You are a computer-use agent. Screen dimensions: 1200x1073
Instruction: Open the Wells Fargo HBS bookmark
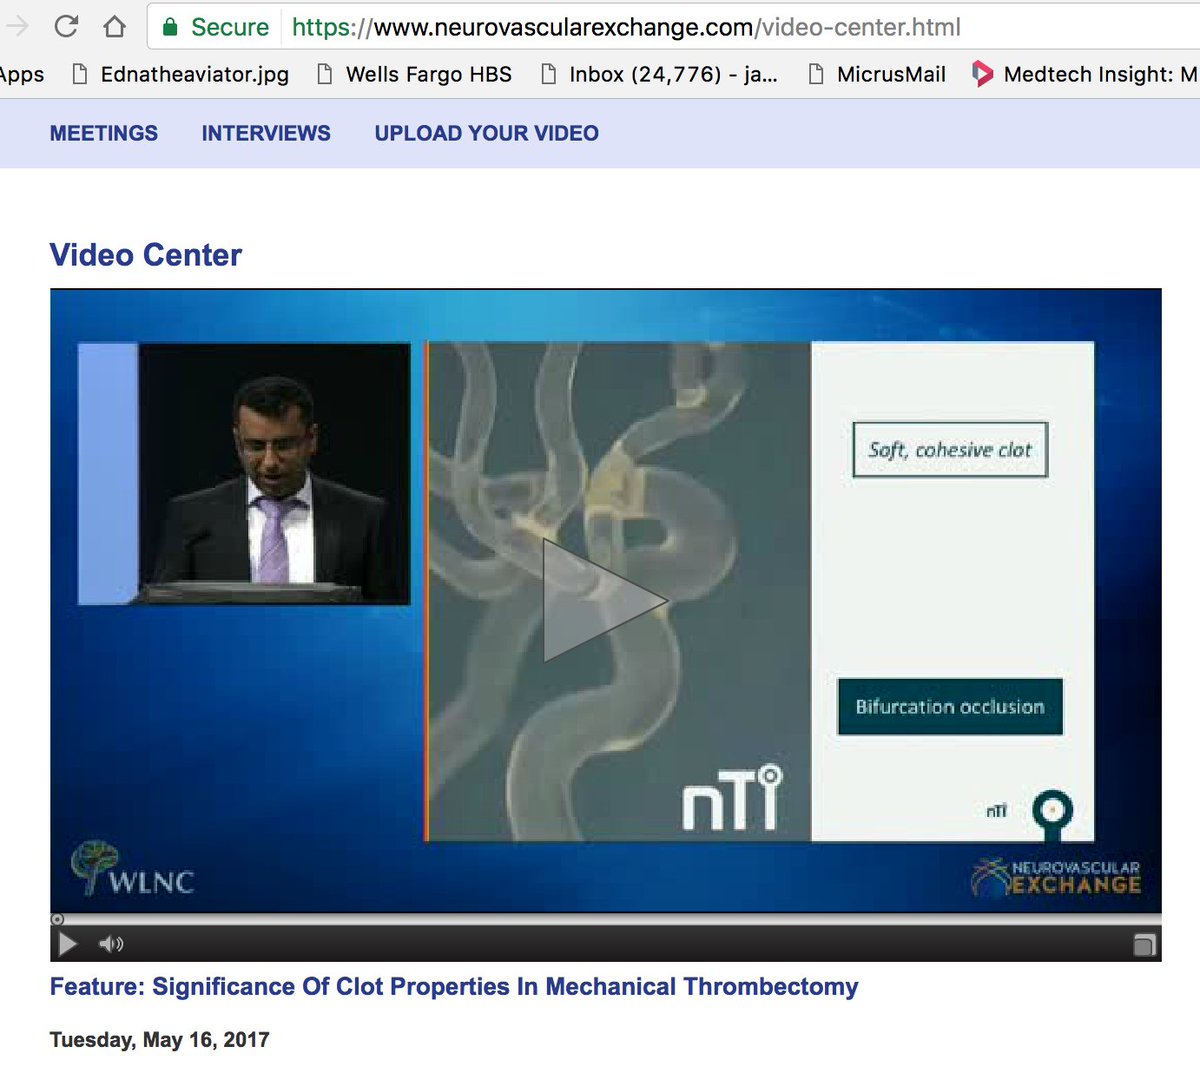[415, 74]
